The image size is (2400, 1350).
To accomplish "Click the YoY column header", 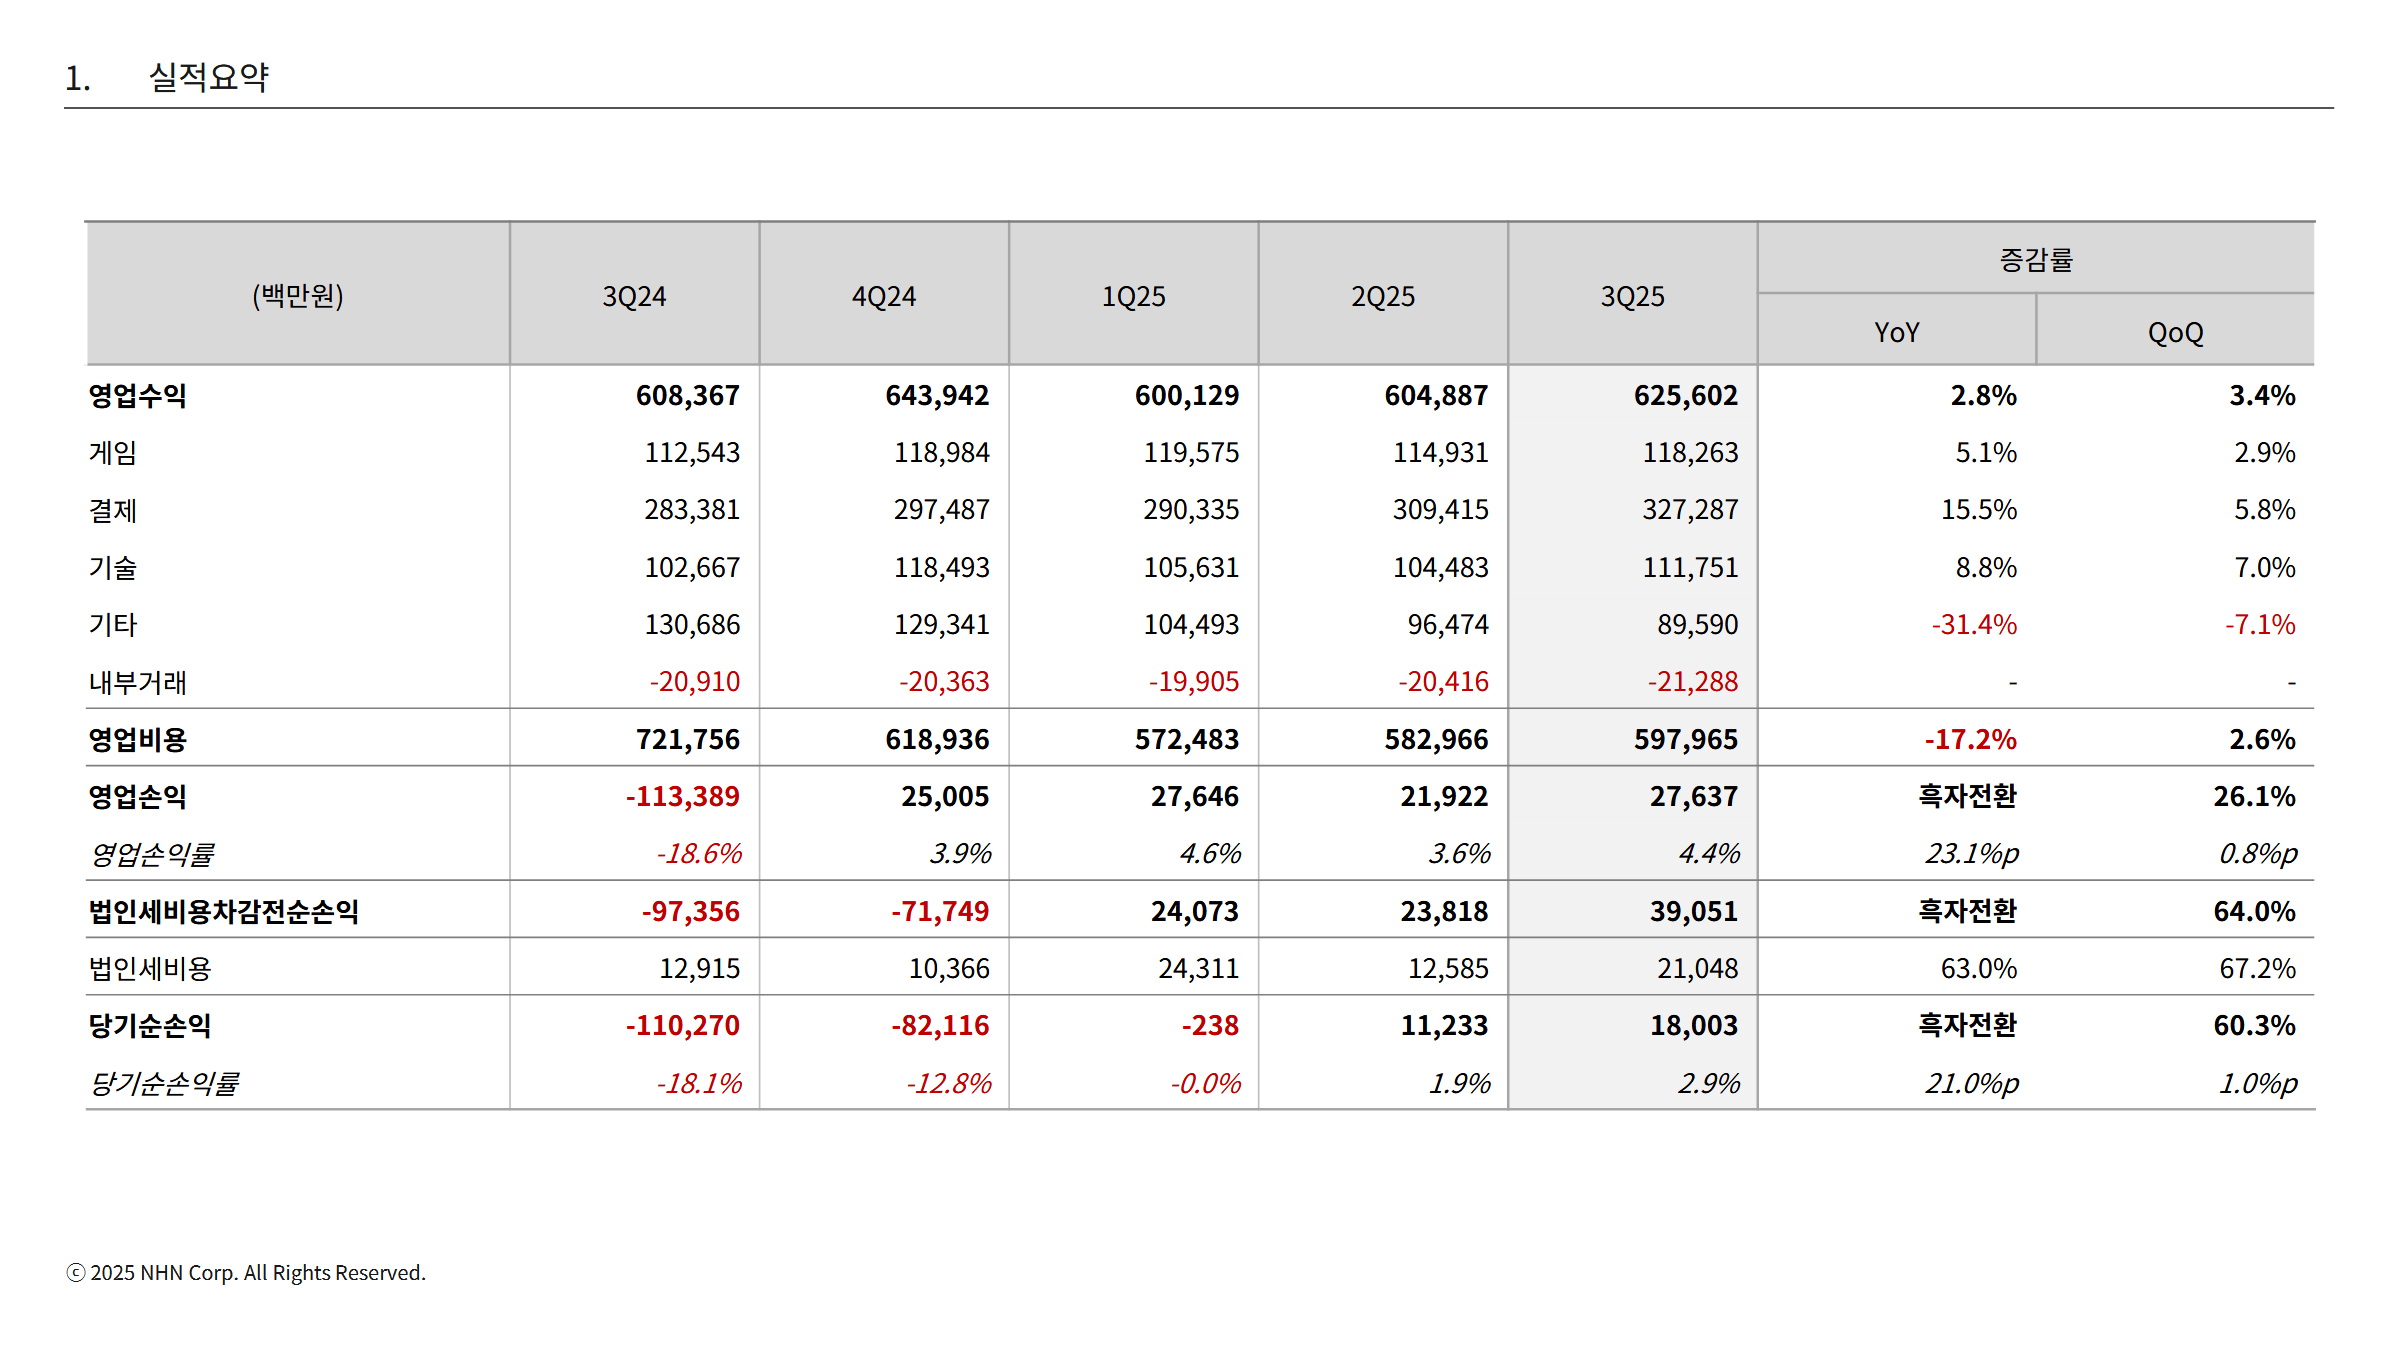I will click(x=1896, y=332).
